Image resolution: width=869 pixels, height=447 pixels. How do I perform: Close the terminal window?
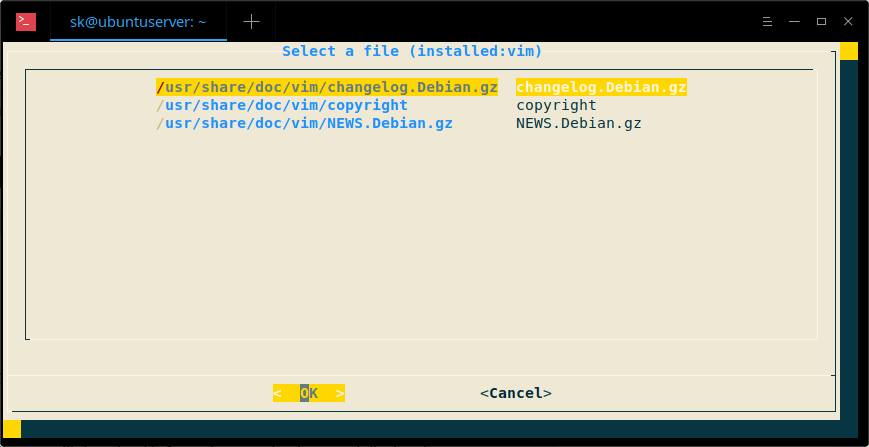pyautogui.click(x=848, y=21)
